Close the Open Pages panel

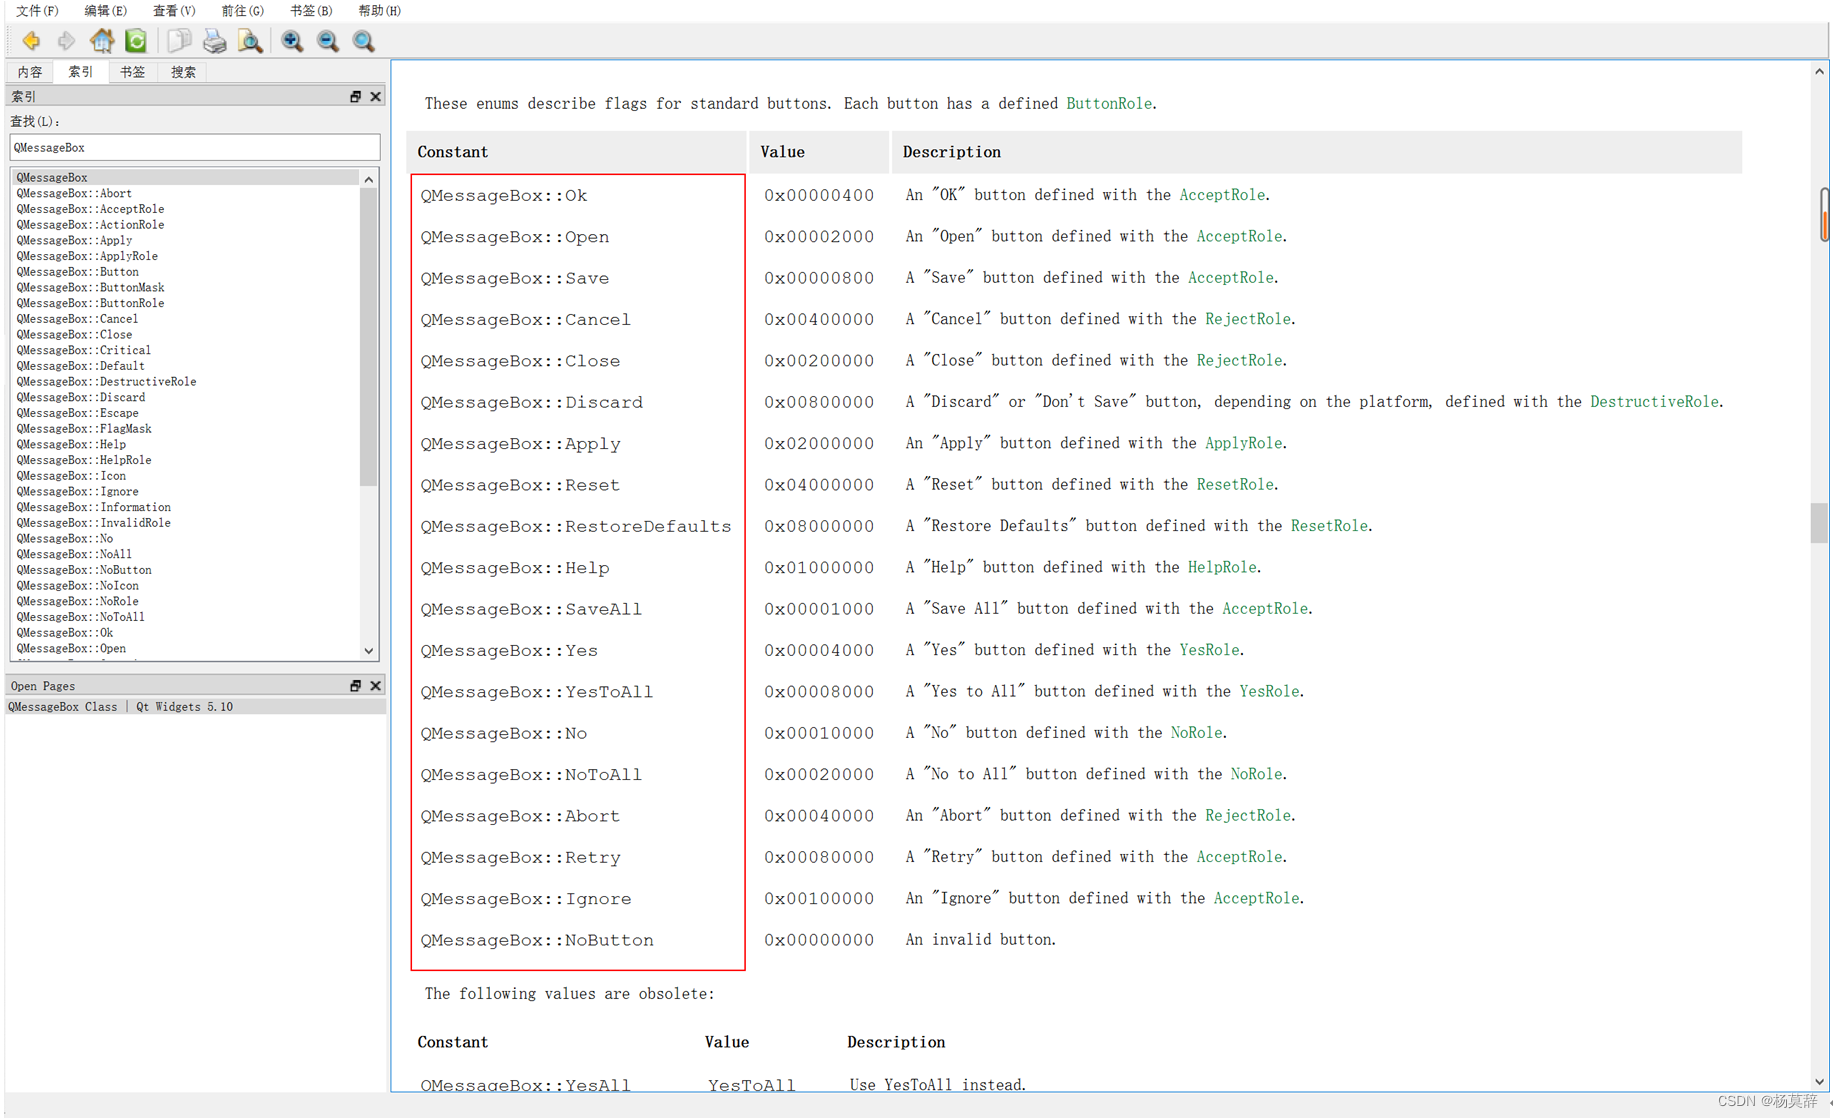(x=375, y=685)
